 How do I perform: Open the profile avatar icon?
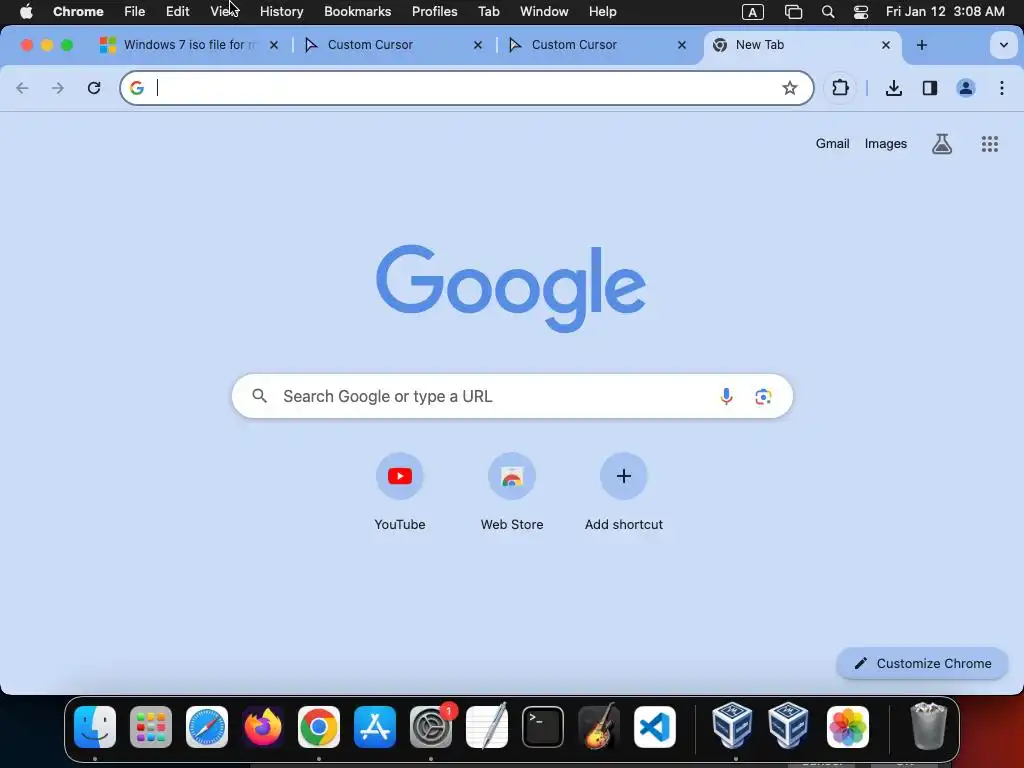pyautogui.click(x=965, y=88)
